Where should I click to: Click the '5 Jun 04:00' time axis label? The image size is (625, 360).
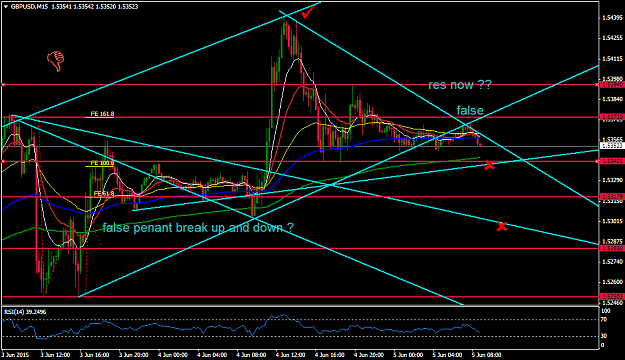pyautogui.click(x=448, y=355)
